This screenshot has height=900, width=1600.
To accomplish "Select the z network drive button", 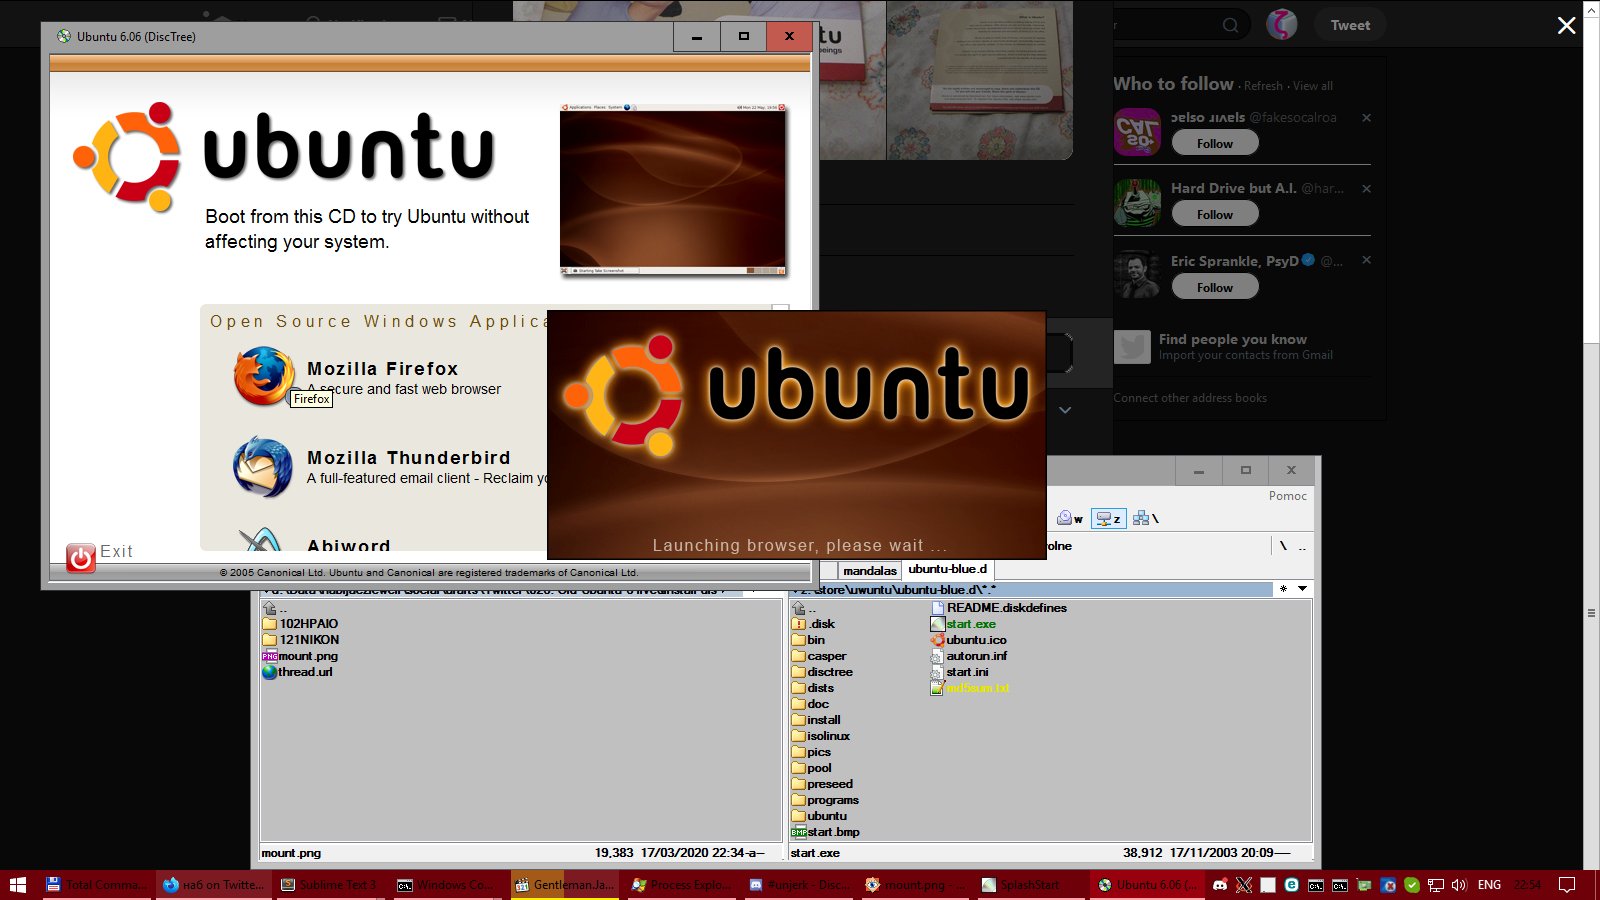I will (1108, 518).
